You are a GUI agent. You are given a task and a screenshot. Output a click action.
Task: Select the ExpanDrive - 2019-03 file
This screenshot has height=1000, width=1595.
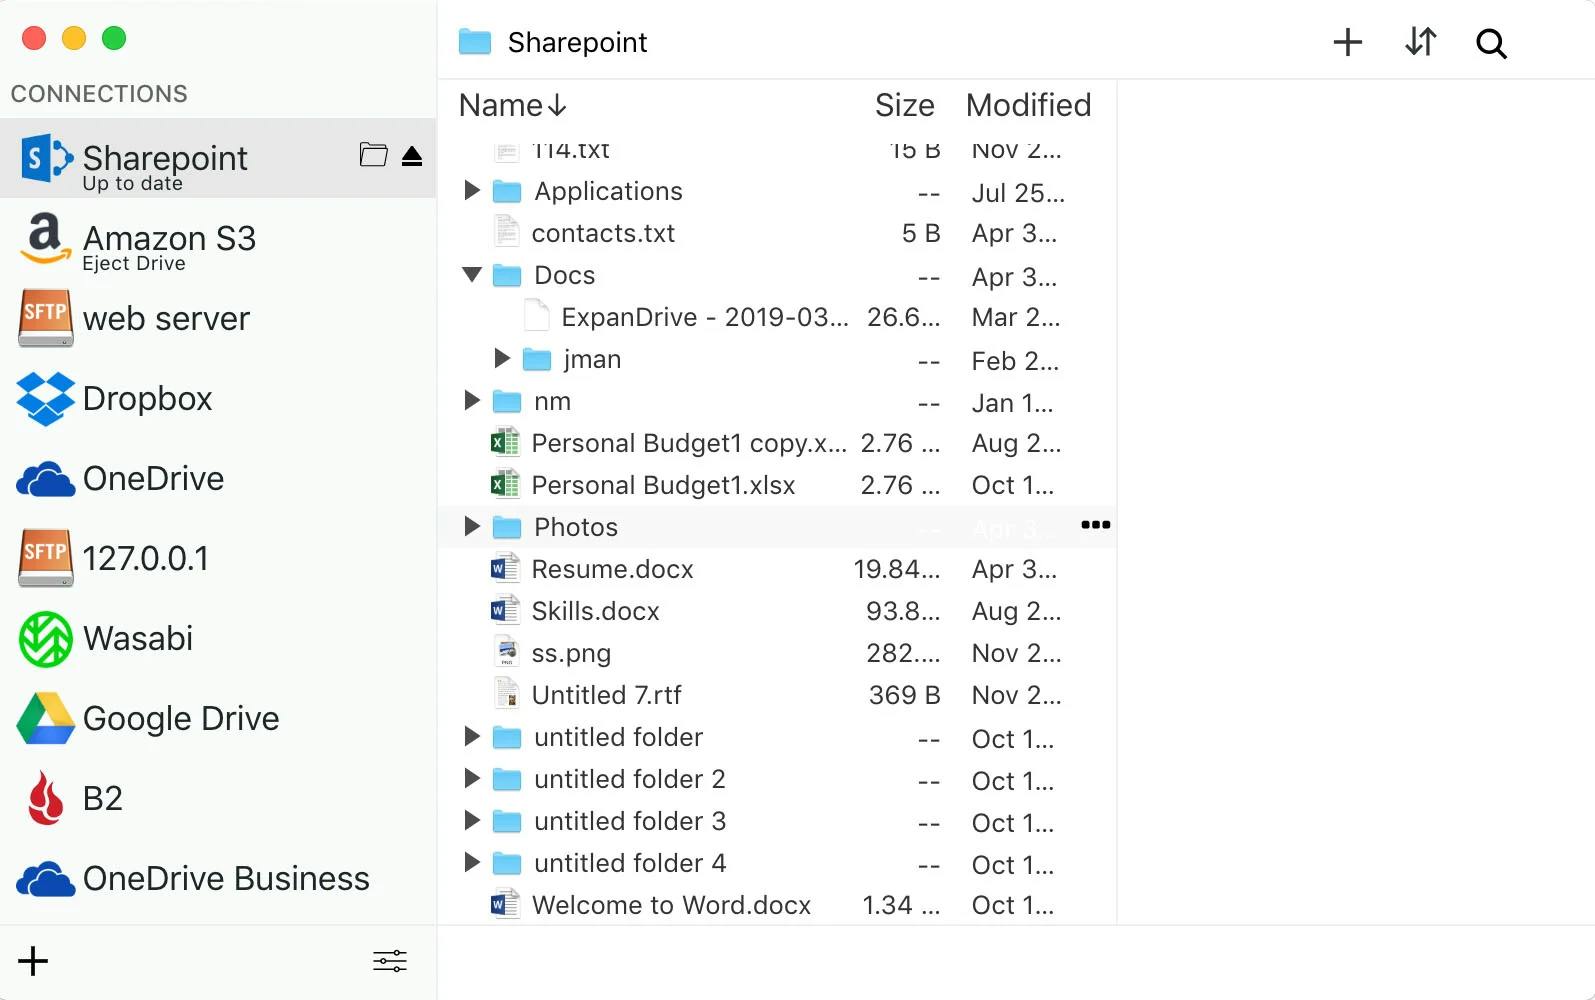coord(705,317)
